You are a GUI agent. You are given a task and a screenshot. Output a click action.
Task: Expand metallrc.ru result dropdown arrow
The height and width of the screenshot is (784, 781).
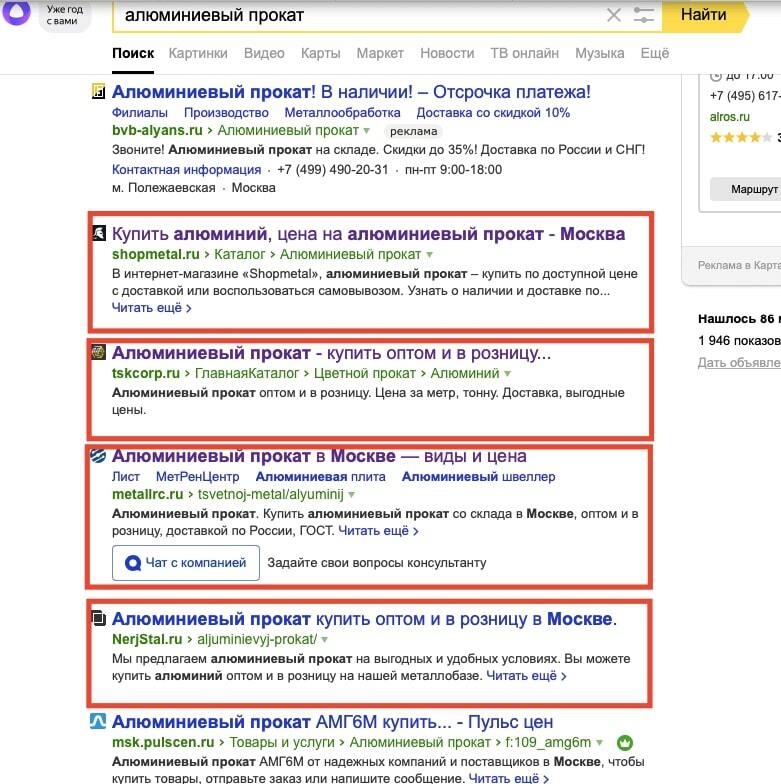[352, 494]
